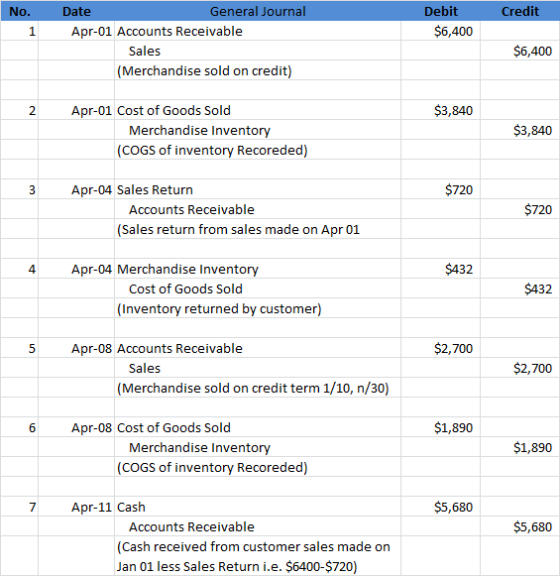This screenshot has width=560, height=576.
Task: Select entry number 1 cell
Action: (x=19, y=31)
